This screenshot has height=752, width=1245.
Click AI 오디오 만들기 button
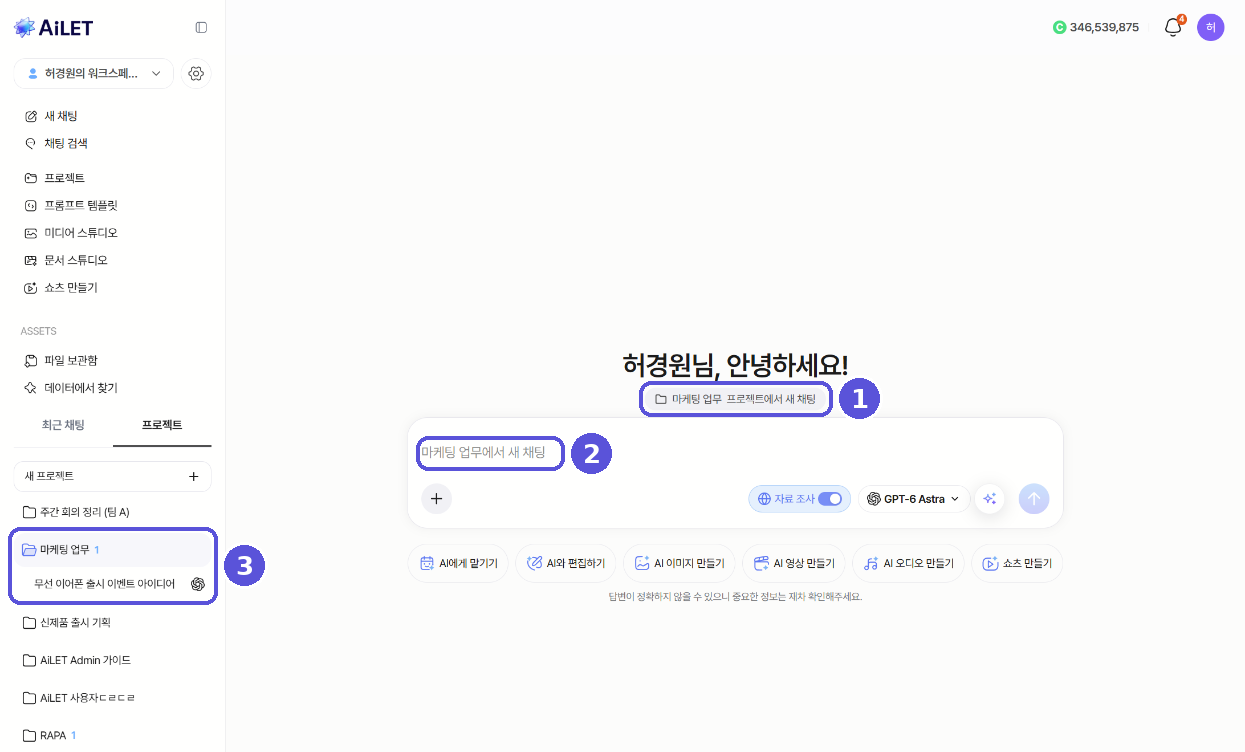[x=908, y=563]
